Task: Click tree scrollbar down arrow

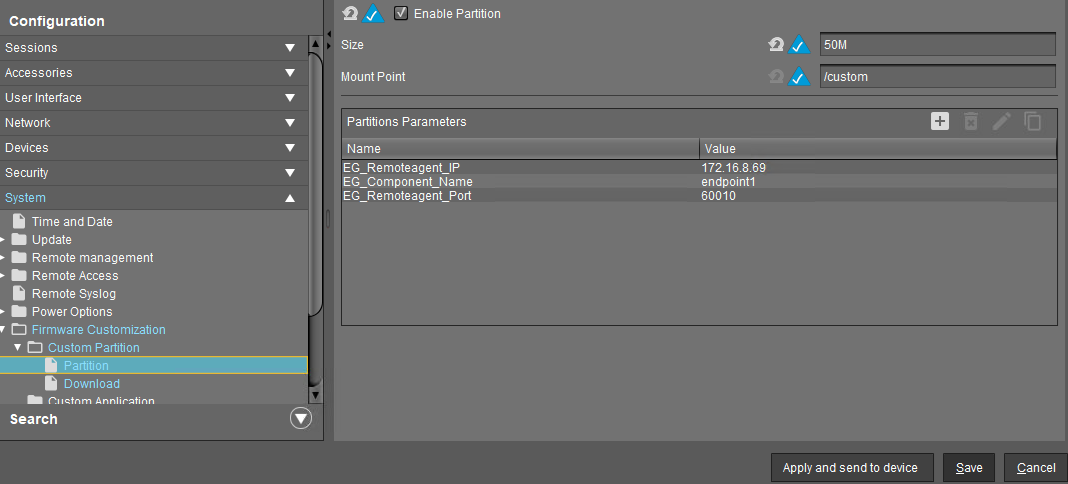Action: 315,395
